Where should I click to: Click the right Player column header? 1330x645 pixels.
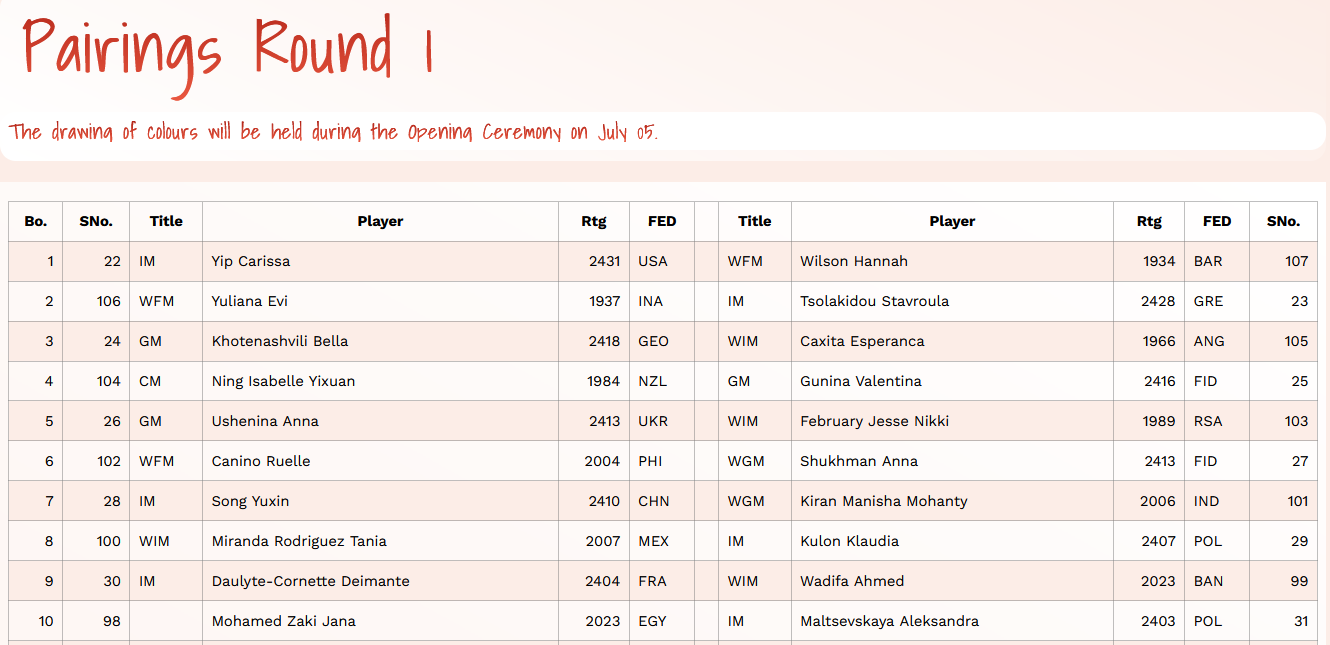(952, 221)
